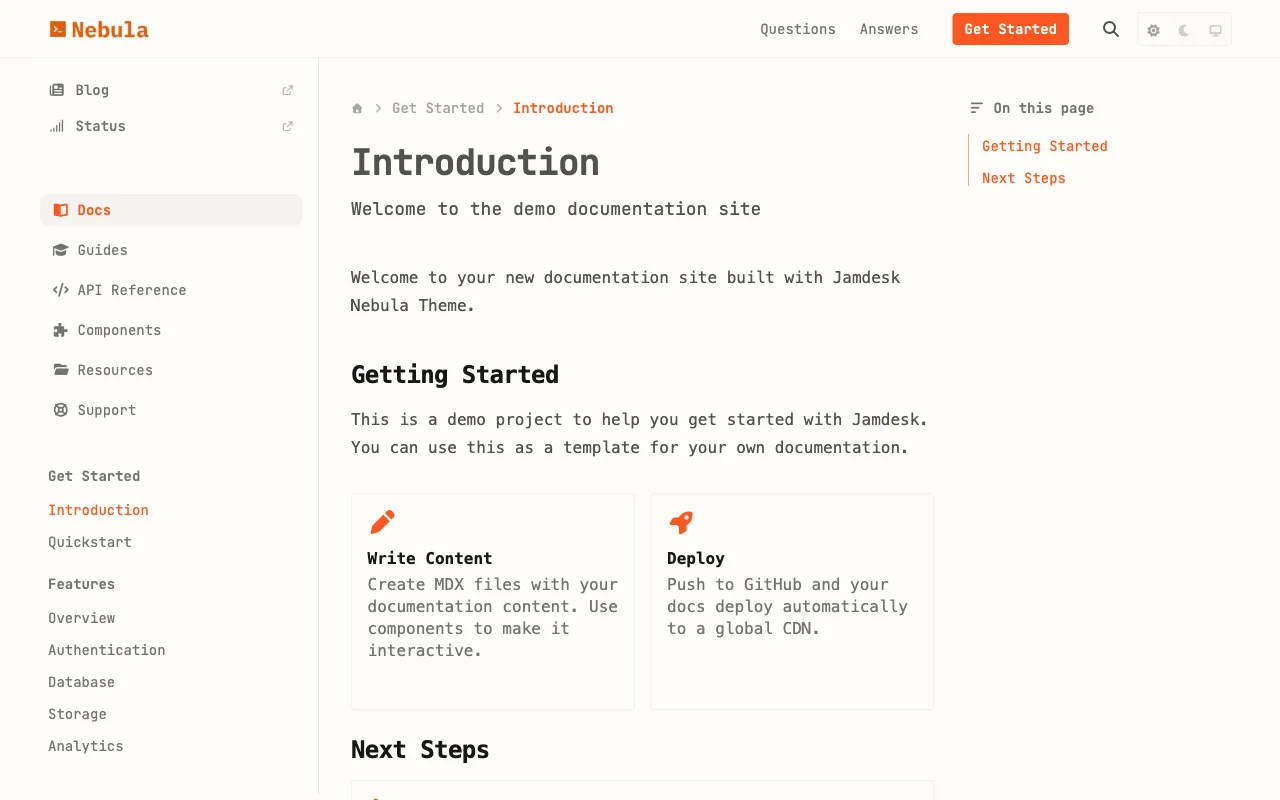The image size is (1280, 800).
Task: Click Get Started in the breadcrumb
Action: (x=438, y=108)
